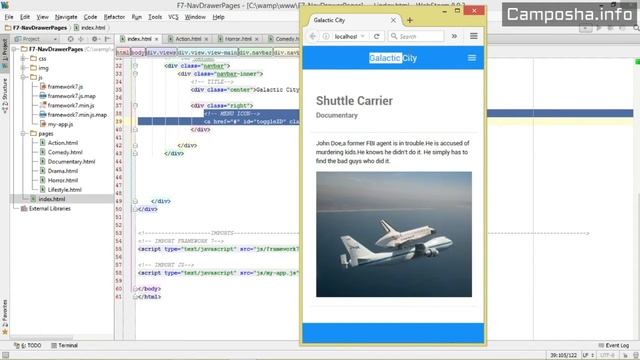The image size is (640, 360).
Task: Collapse the pages folder
Action: pos(24,133)
